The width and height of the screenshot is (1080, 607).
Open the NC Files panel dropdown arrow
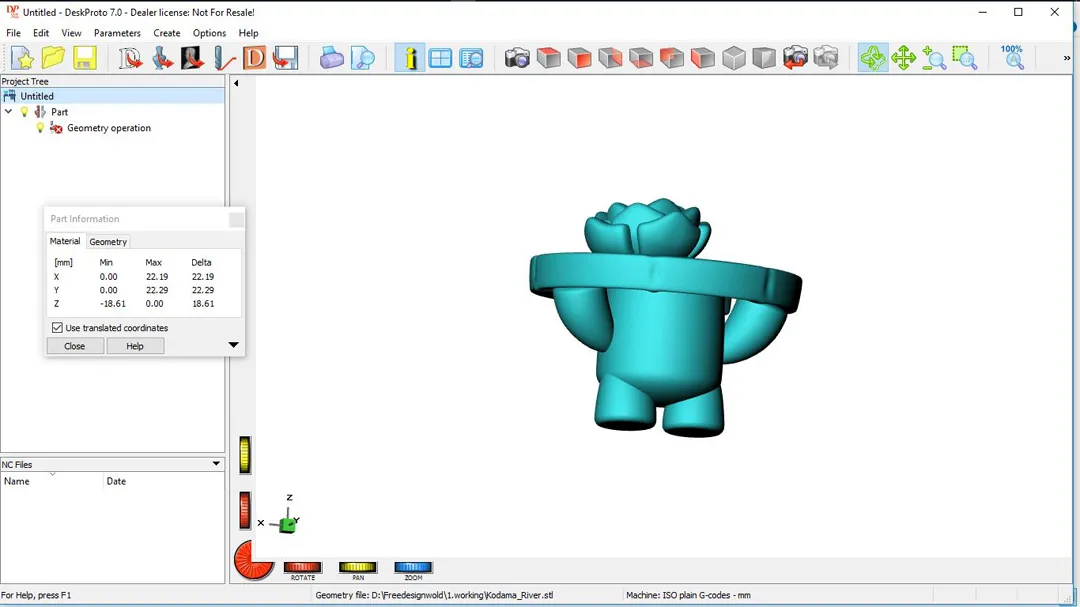[216, 464]
